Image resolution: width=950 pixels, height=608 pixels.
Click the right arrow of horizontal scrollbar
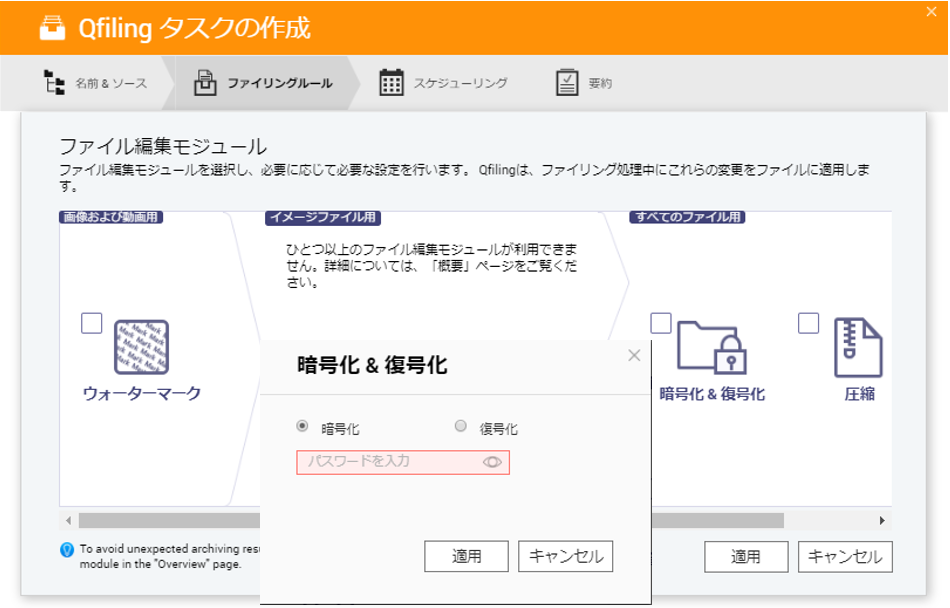click(x=882, y=521)
